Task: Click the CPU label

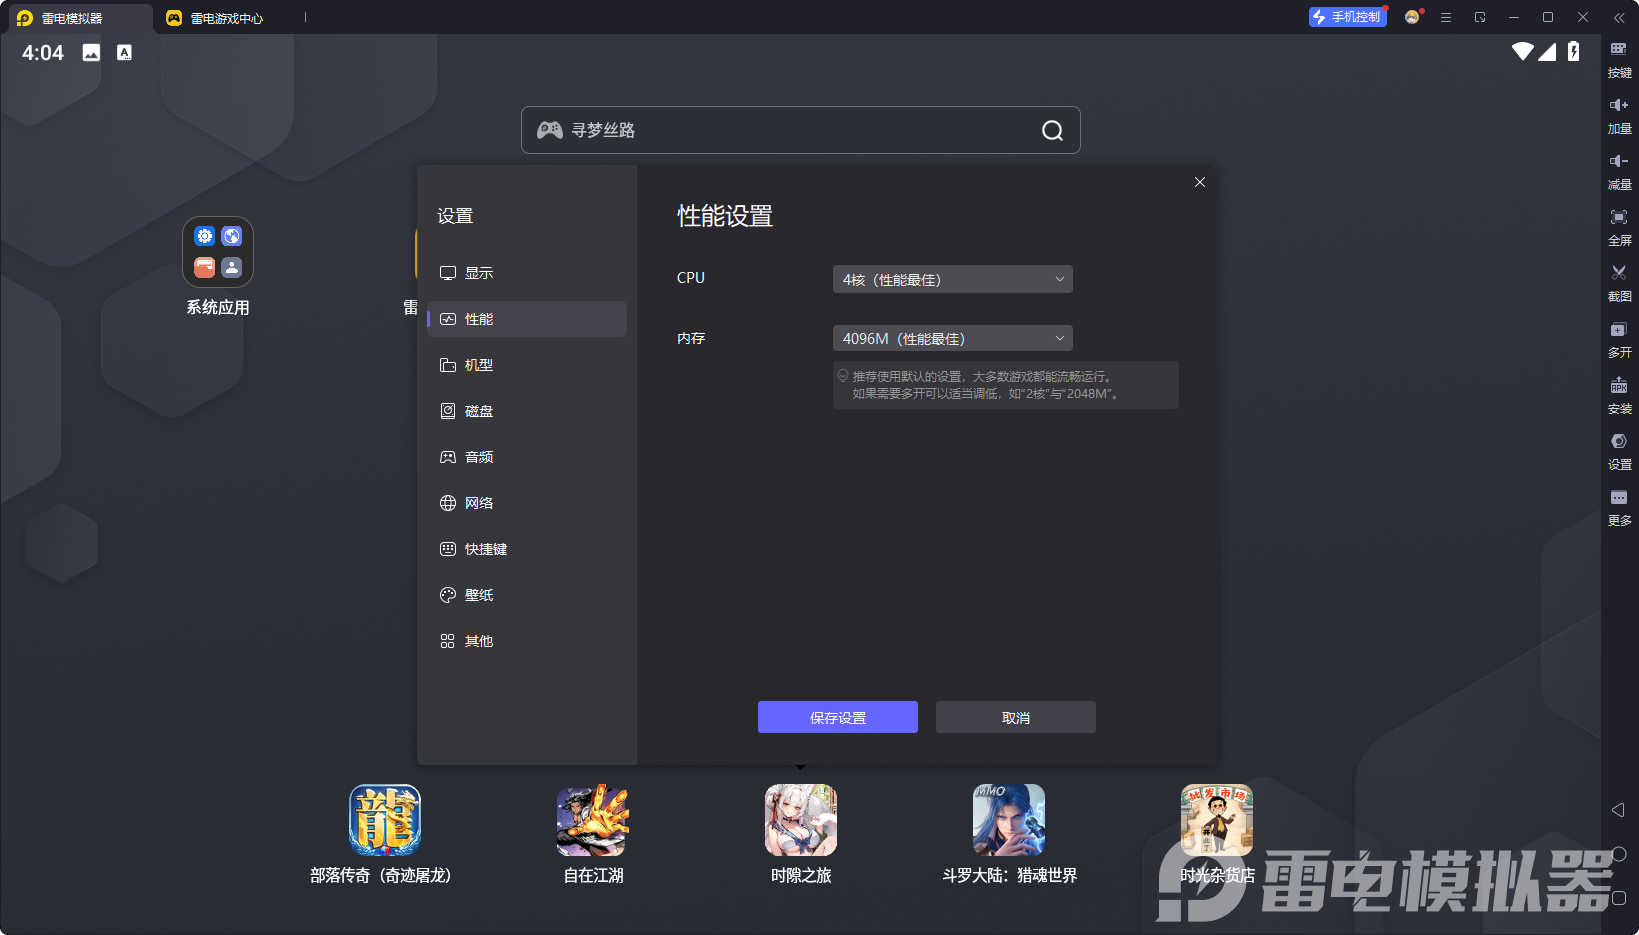Action: tap(691, 278)
